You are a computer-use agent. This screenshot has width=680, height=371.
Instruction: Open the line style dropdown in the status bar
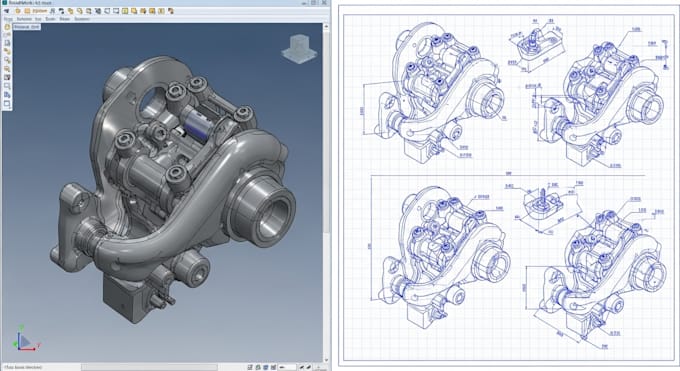(287, 367)
